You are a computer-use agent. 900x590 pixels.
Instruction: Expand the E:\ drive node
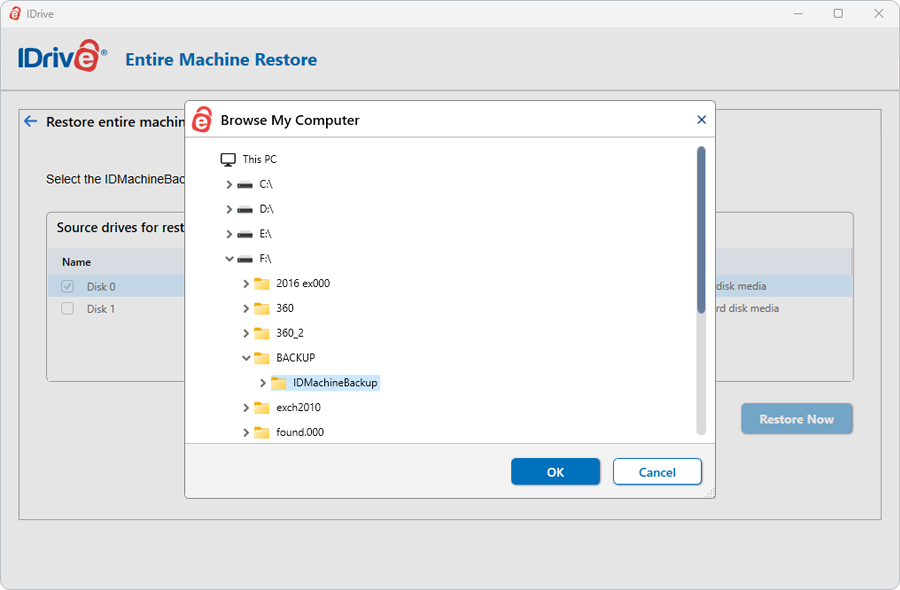[229, 234]
